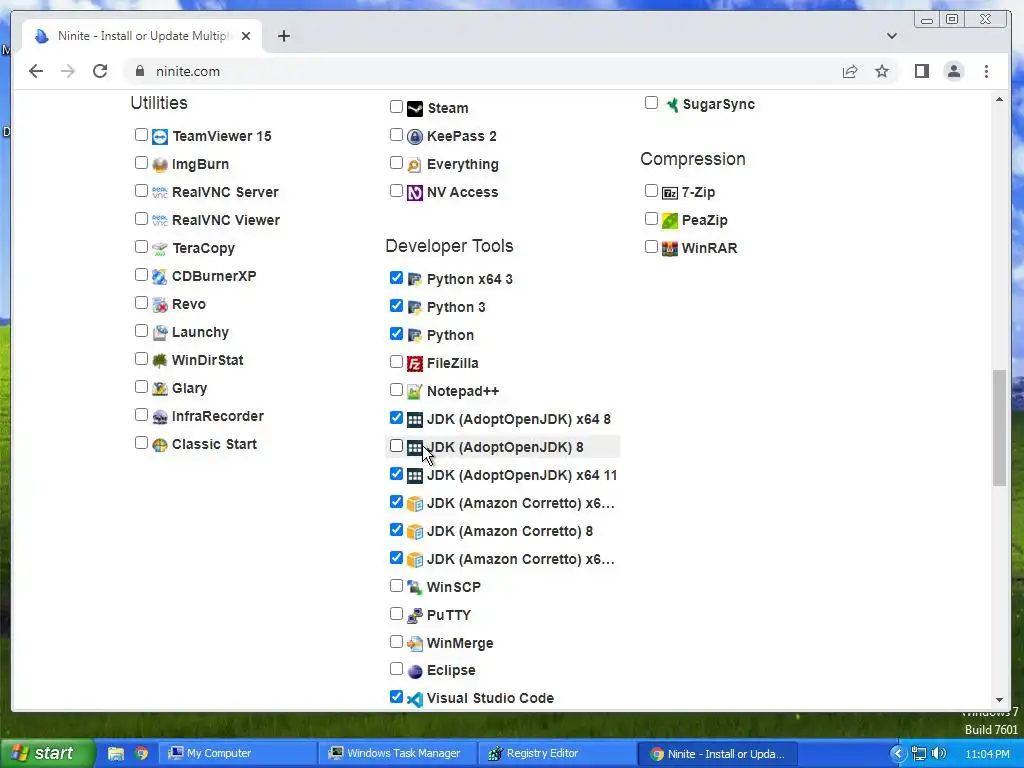Click the FileZilla icon
The image size is (1024, 768).
click(415, 364)
